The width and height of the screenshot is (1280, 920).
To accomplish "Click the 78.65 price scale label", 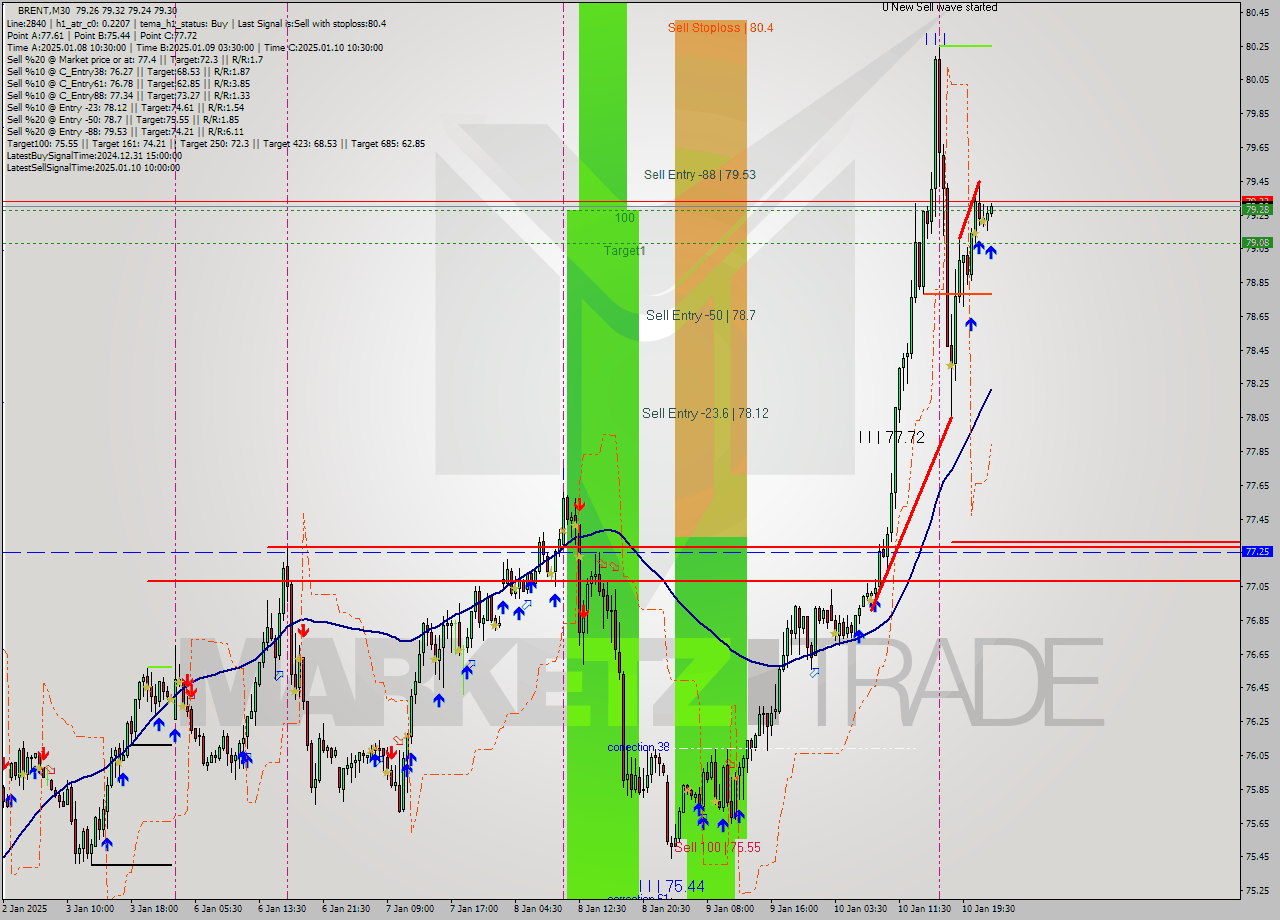I will pyautogui.click(x=1258, y=317).
